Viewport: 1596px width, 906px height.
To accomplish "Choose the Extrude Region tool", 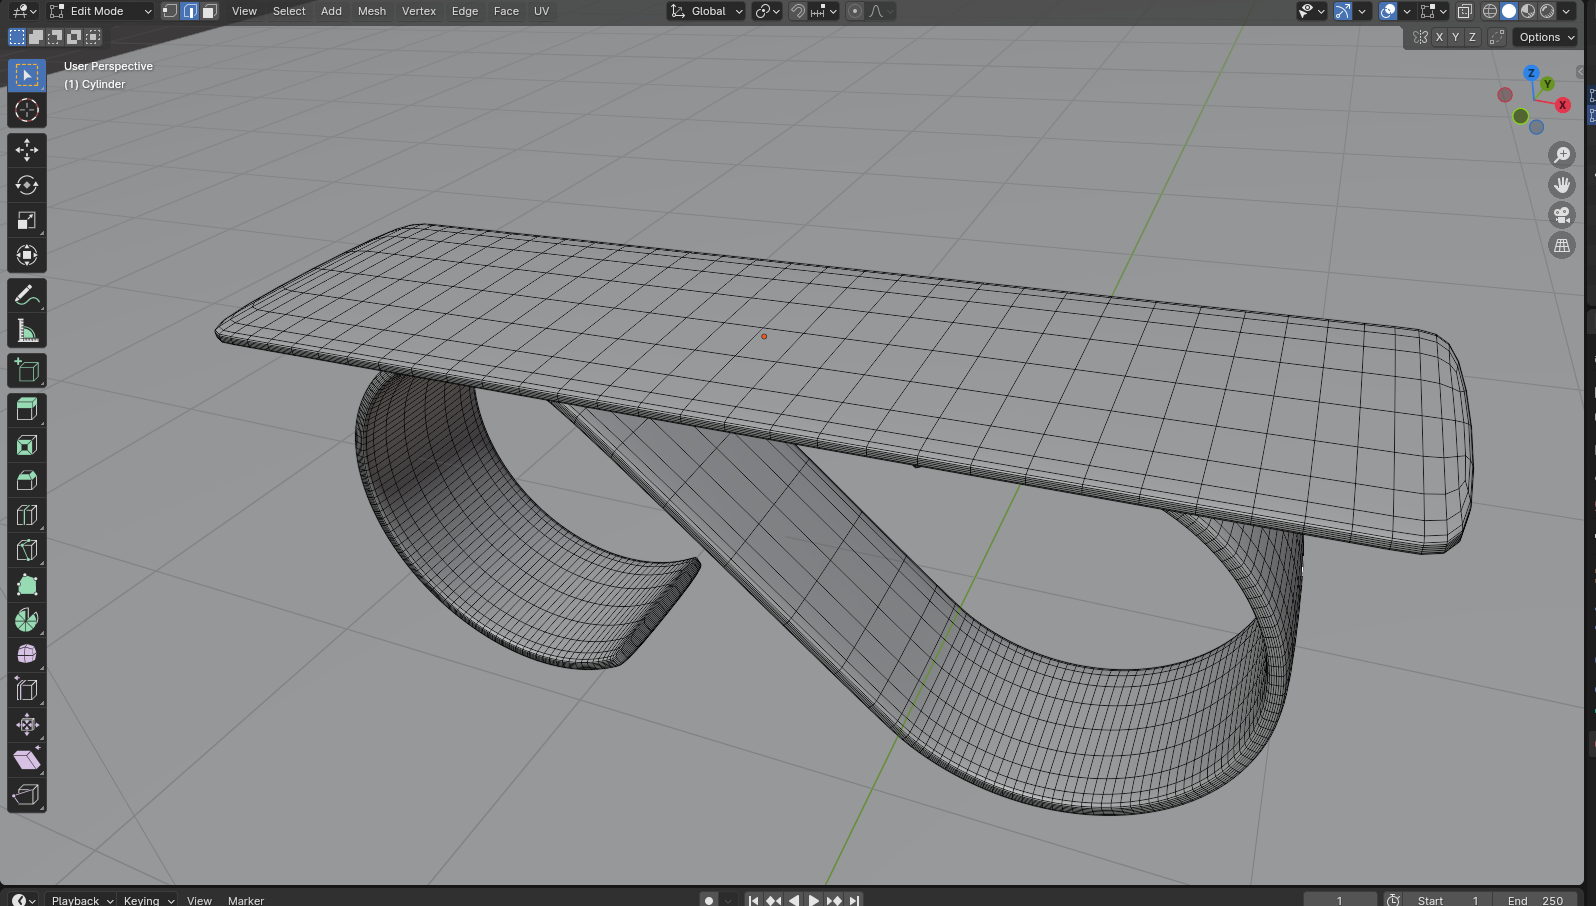I will click(27, 409).
